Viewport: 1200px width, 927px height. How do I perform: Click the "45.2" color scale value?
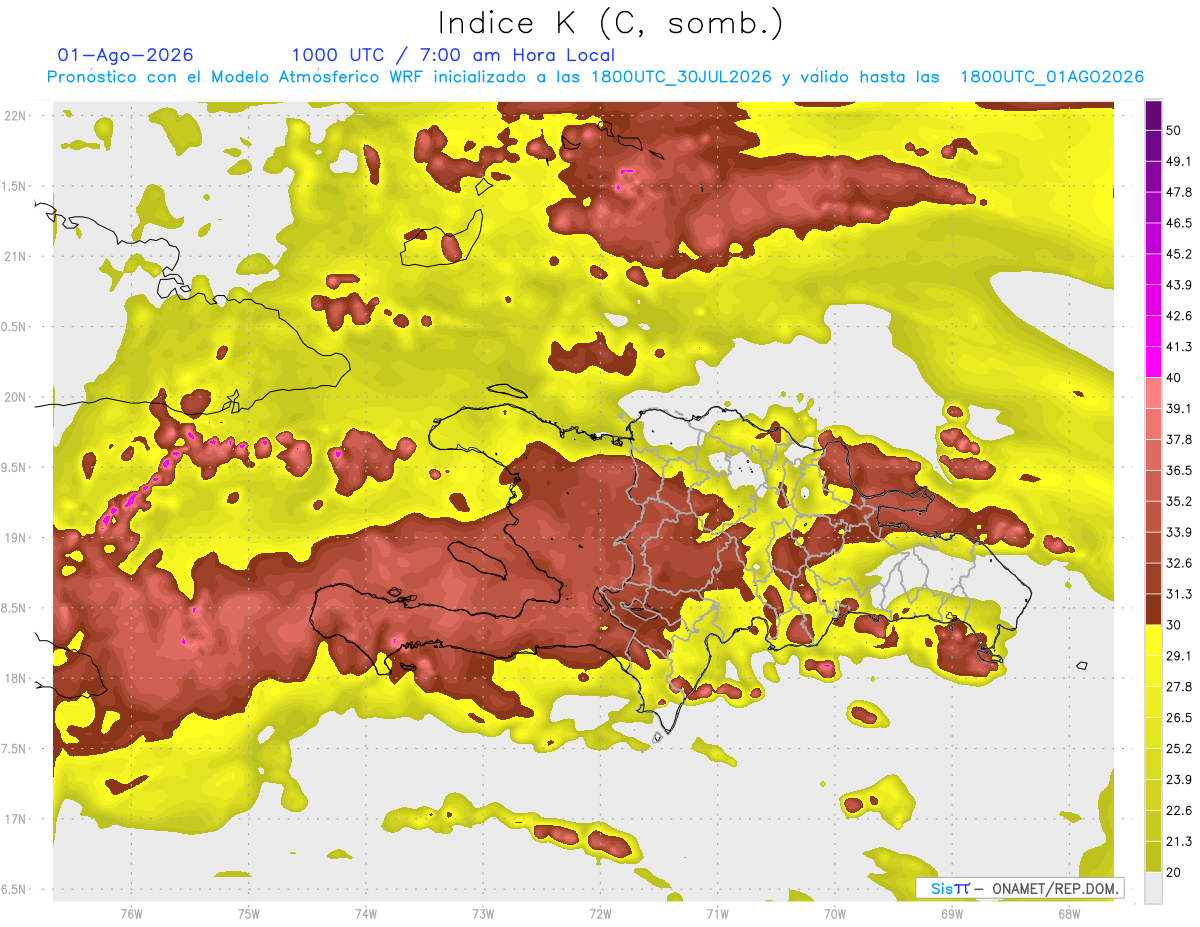1179,254
